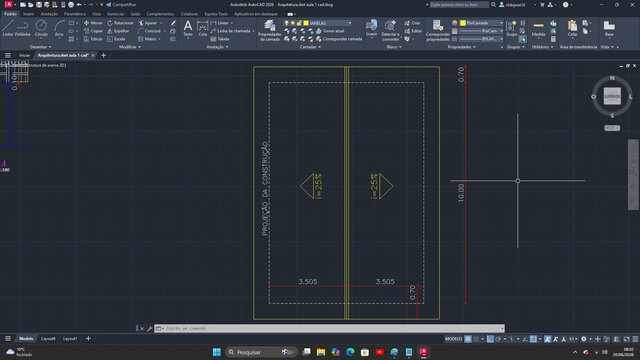Viewport: 640px width, 360px height.
Task: Open the Gerenciar ribbon tab
Action: coord(116,14)
